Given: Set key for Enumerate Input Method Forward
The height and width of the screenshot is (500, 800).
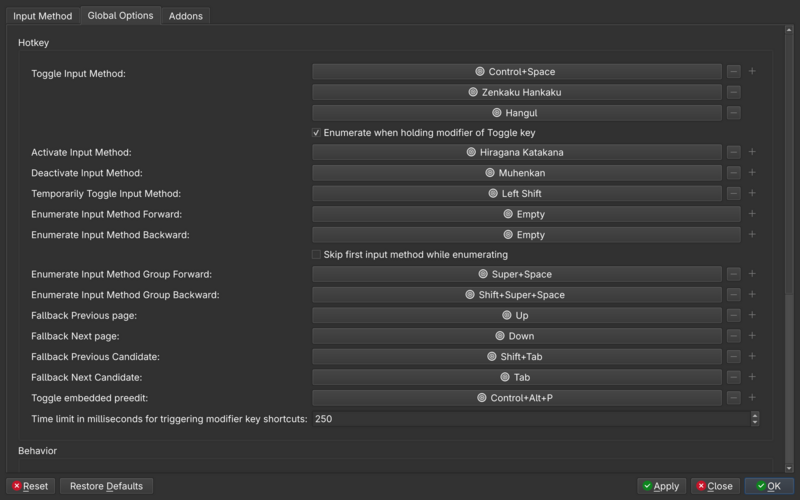Looking at the screenshot, I should 527,214.
